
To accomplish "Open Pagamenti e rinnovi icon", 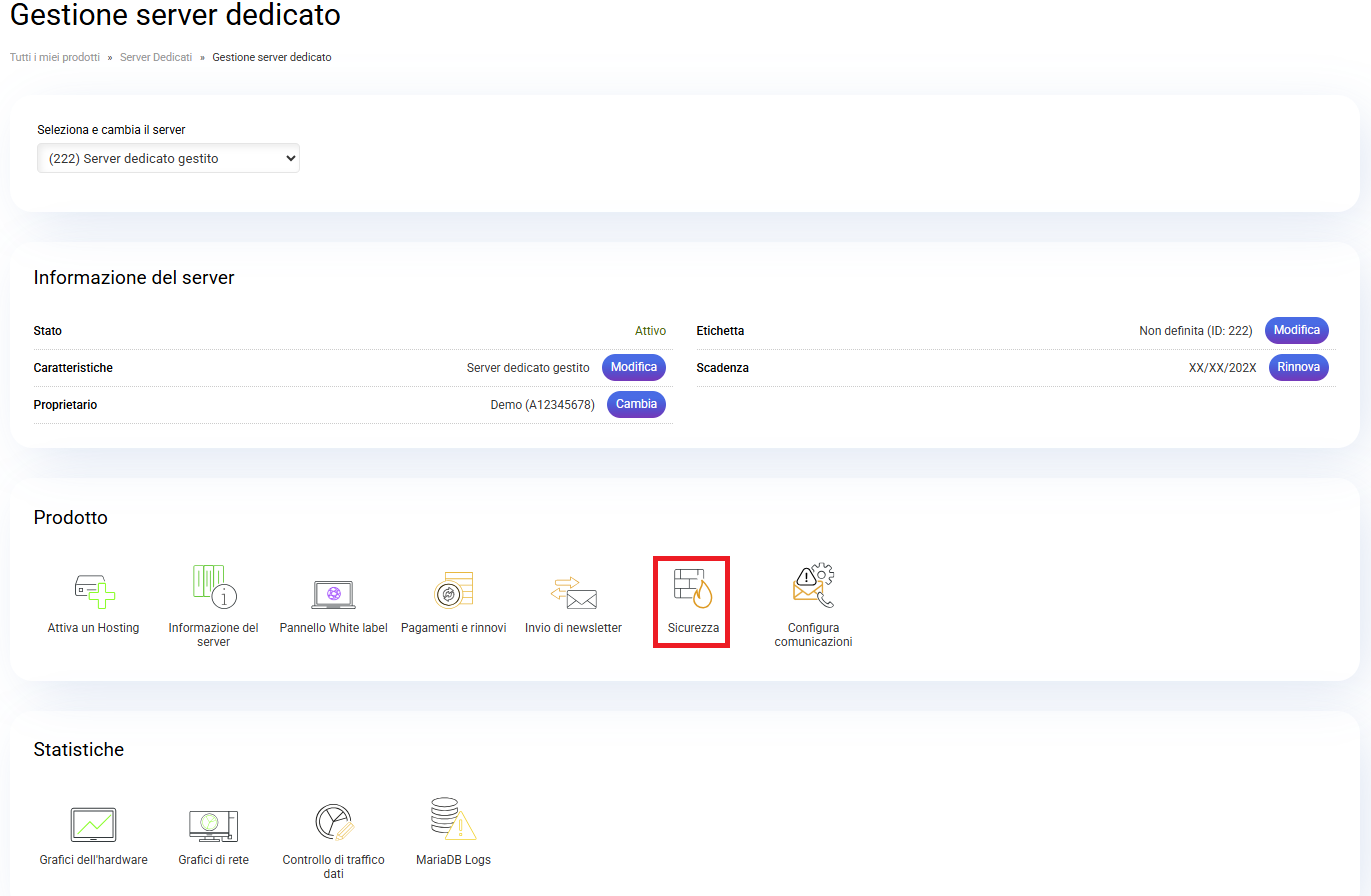I will click(453, 590).
